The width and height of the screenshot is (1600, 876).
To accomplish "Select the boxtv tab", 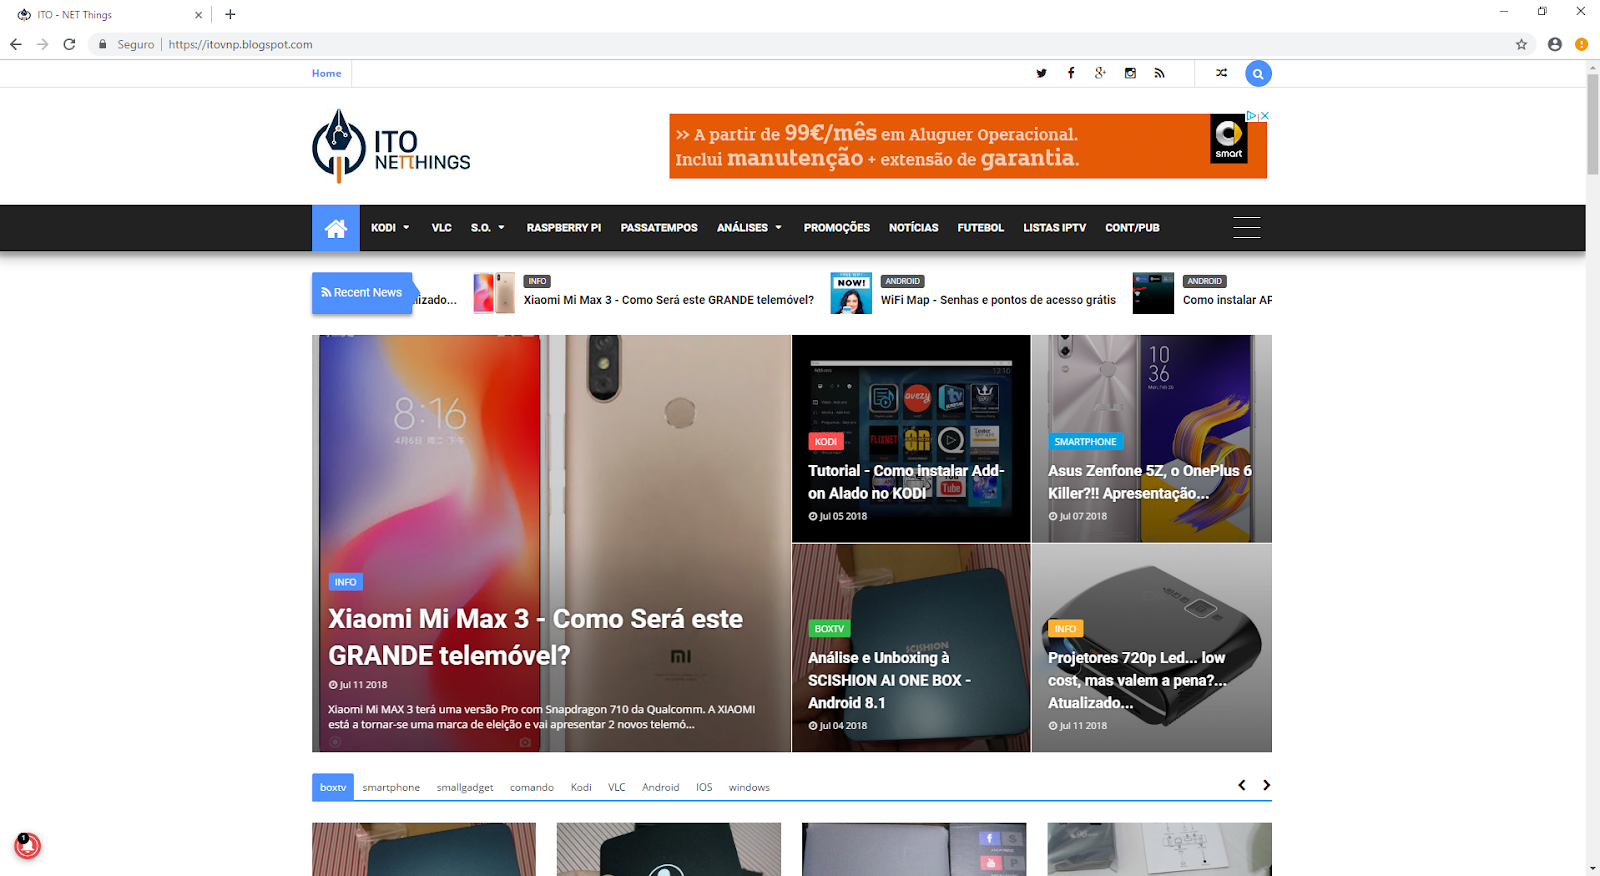I will (333, 787).
